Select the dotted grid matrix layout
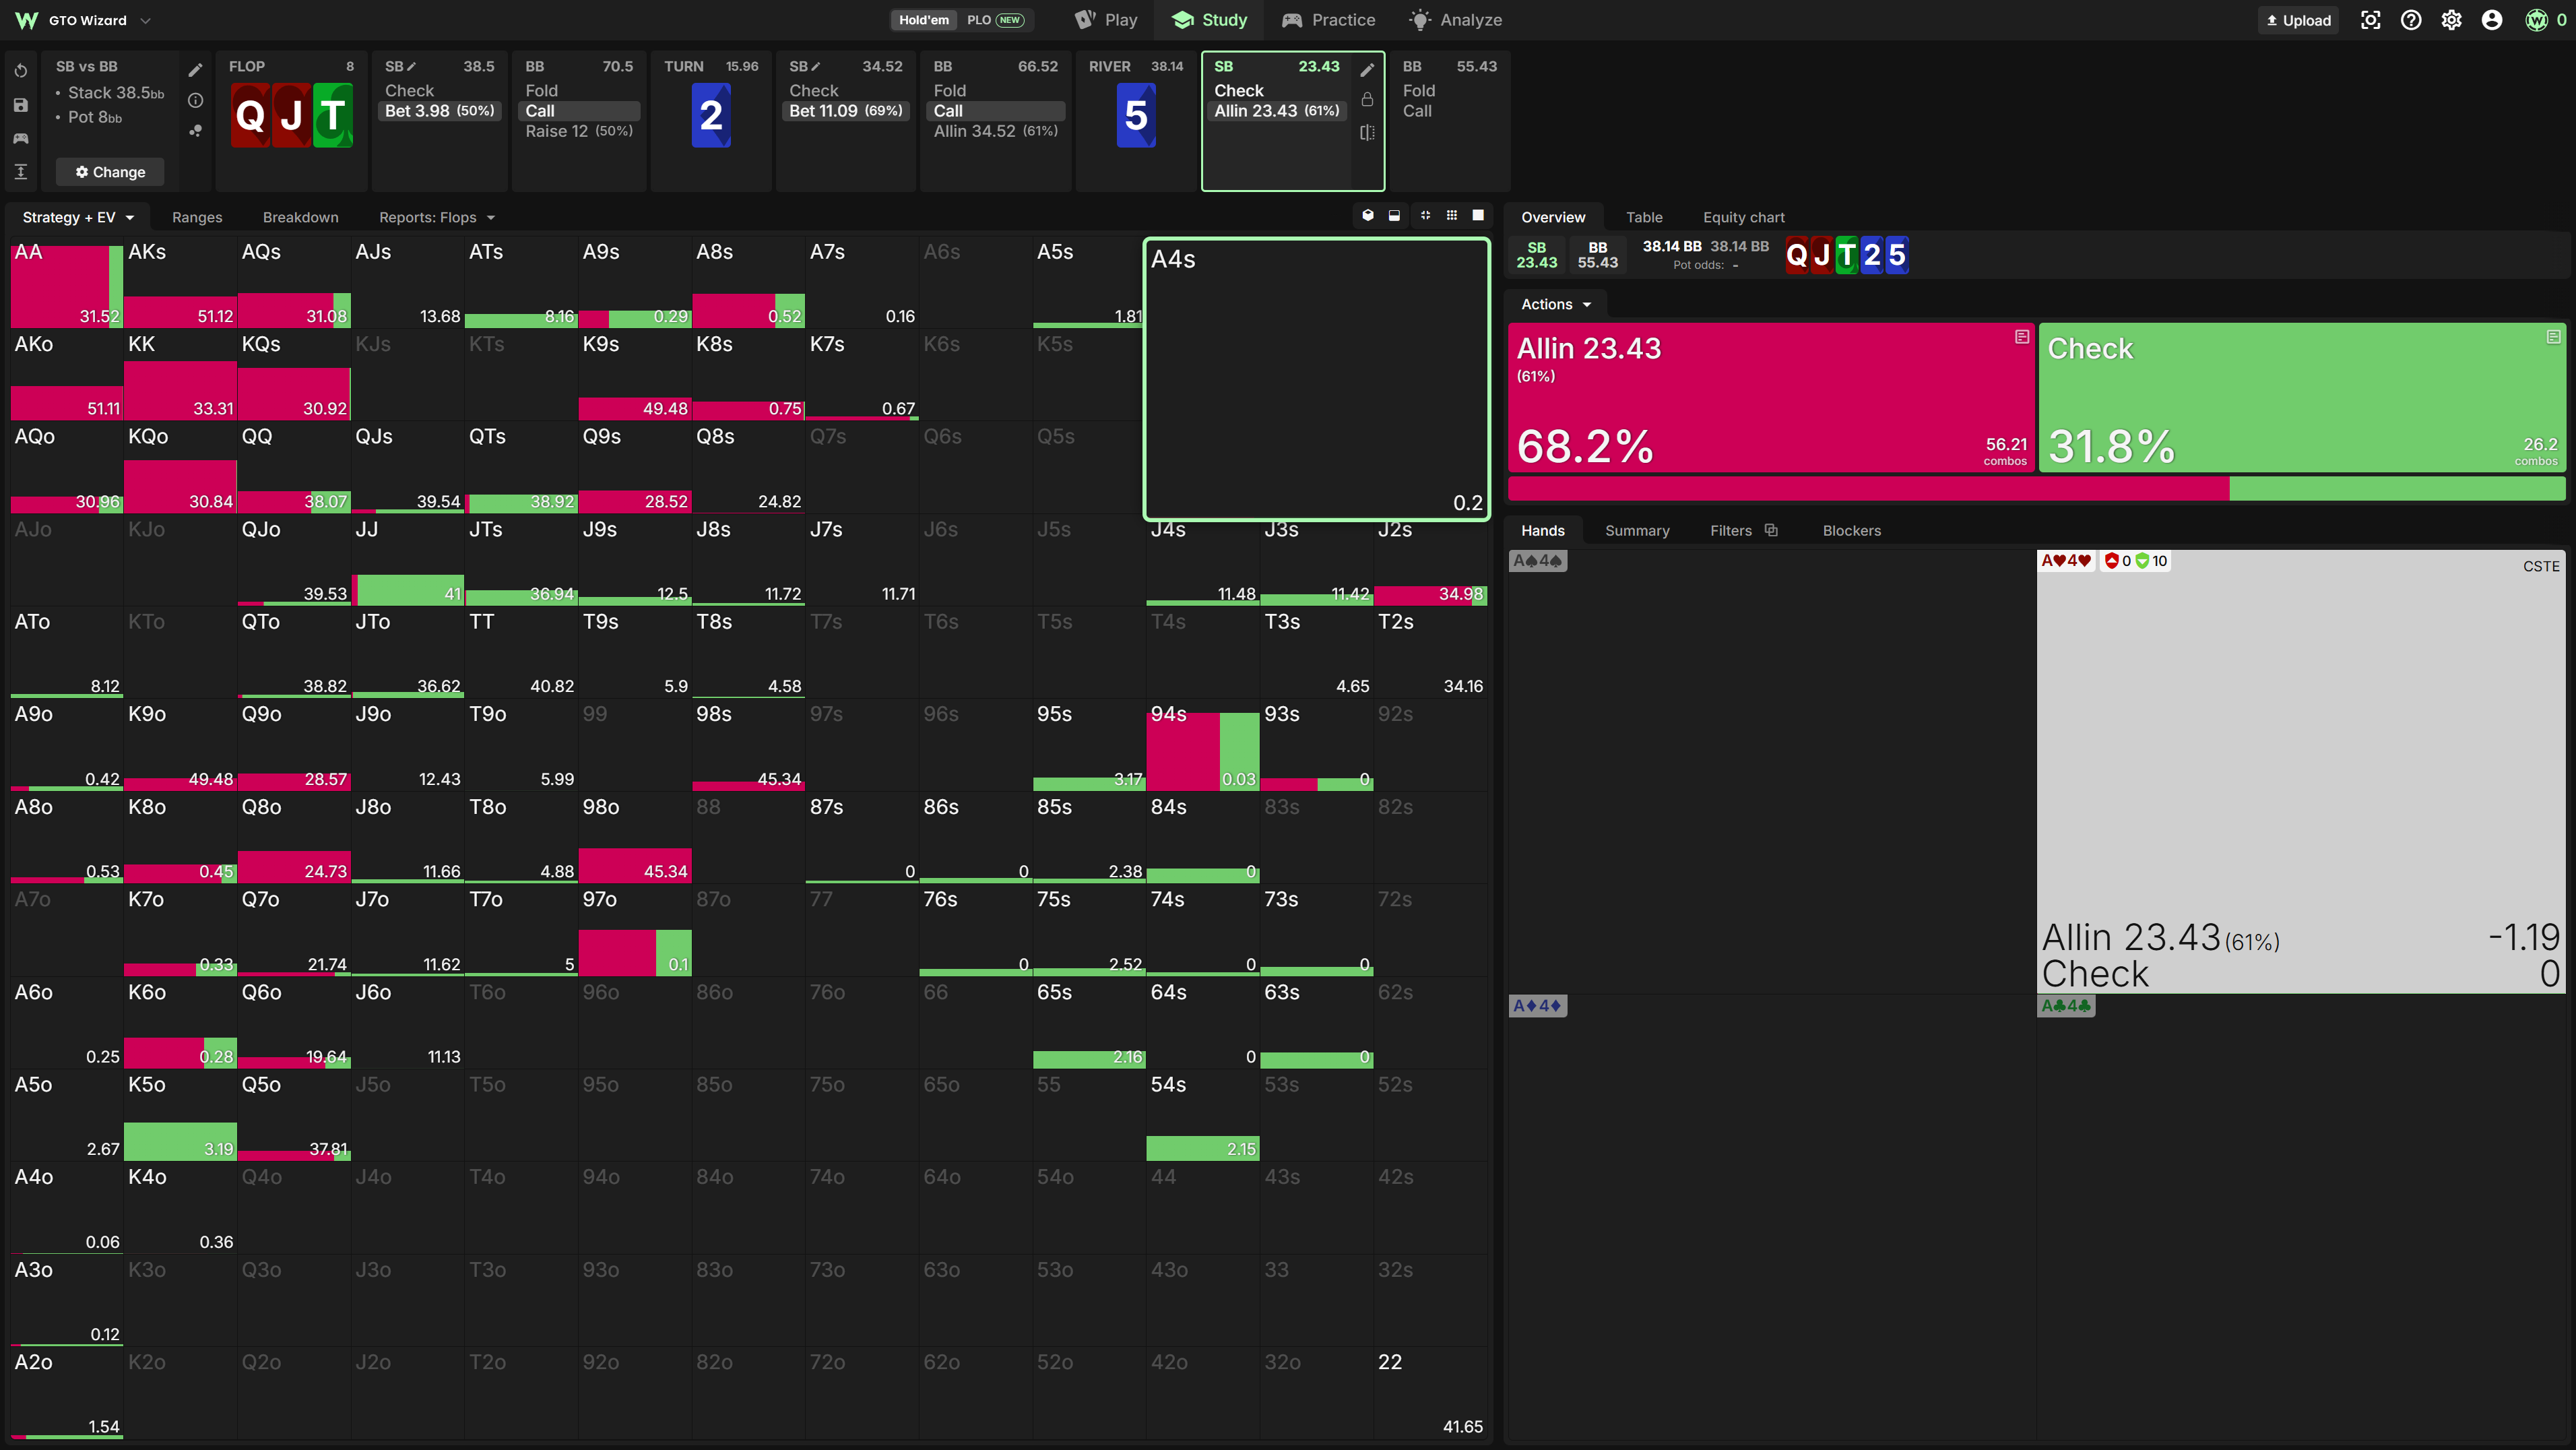The image size is (2576, 1450). click(x=1452, y=216)
